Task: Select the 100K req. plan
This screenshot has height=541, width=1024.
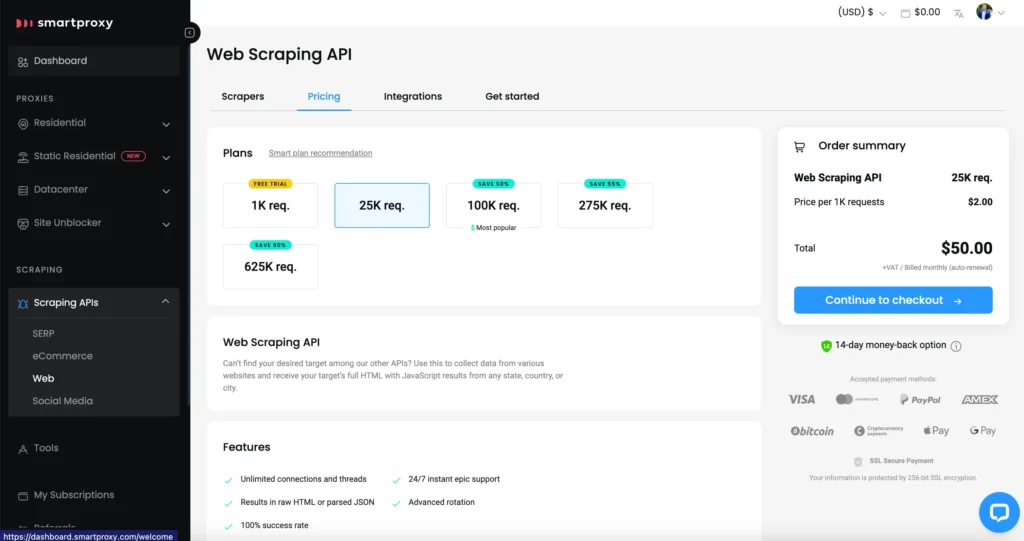Action: [493, 206]
